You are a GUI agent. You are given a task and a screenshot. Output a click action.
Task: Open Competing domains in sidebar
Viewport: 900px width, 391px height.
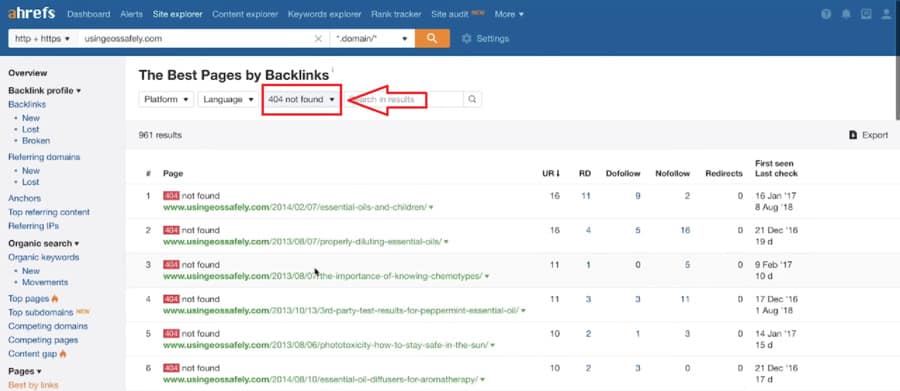(x=48, y=326)
